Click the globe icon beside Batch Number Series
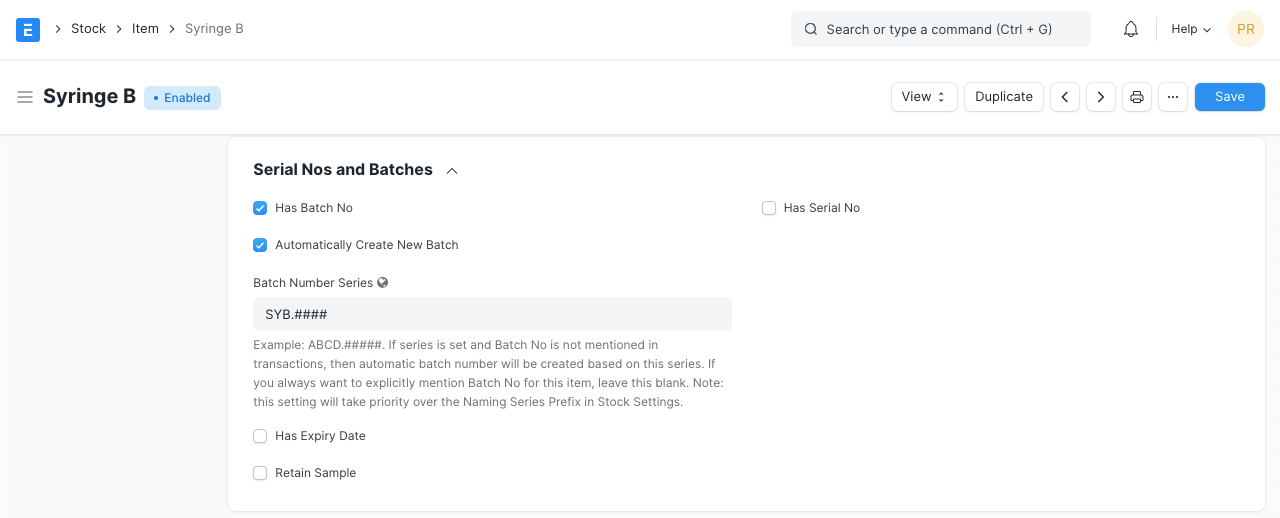 (x=383, y=283)
